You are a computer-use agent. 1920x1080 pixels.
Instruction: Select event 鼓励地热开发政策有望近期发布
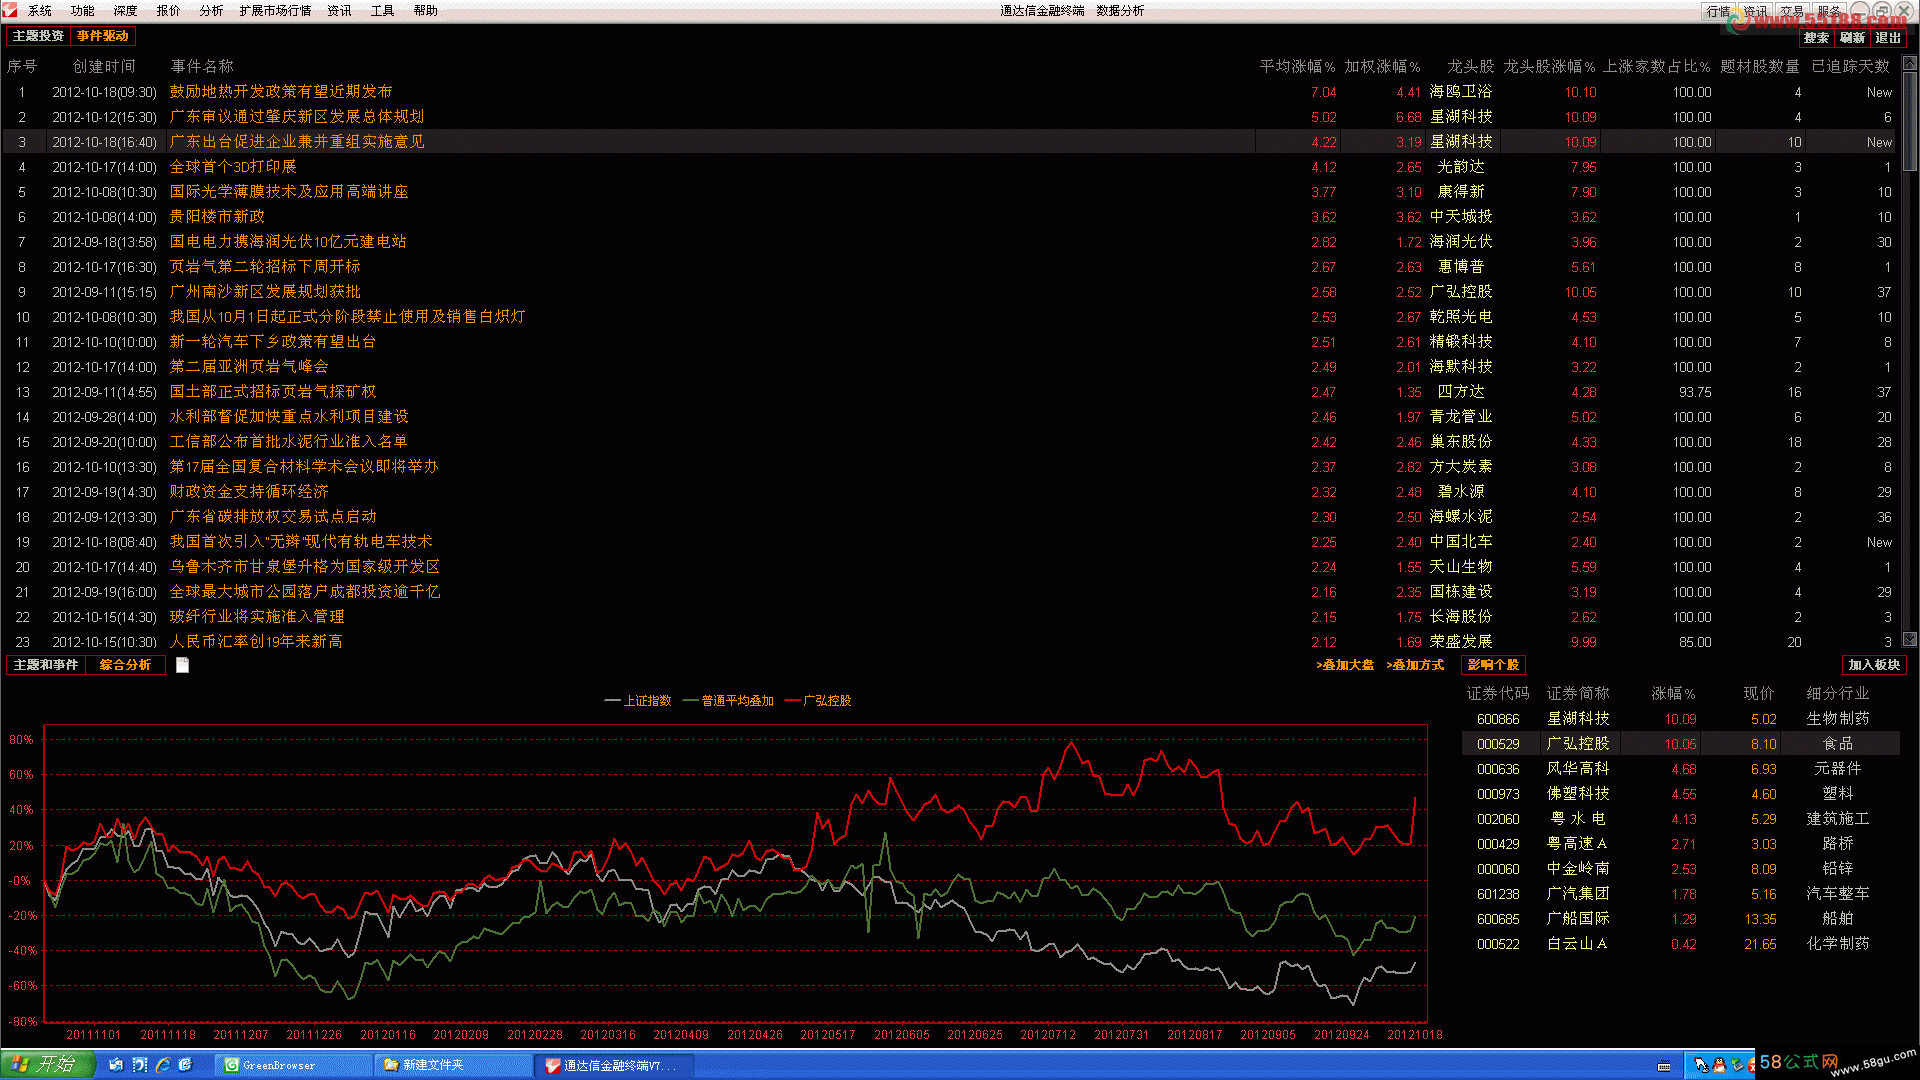[281, 92]
